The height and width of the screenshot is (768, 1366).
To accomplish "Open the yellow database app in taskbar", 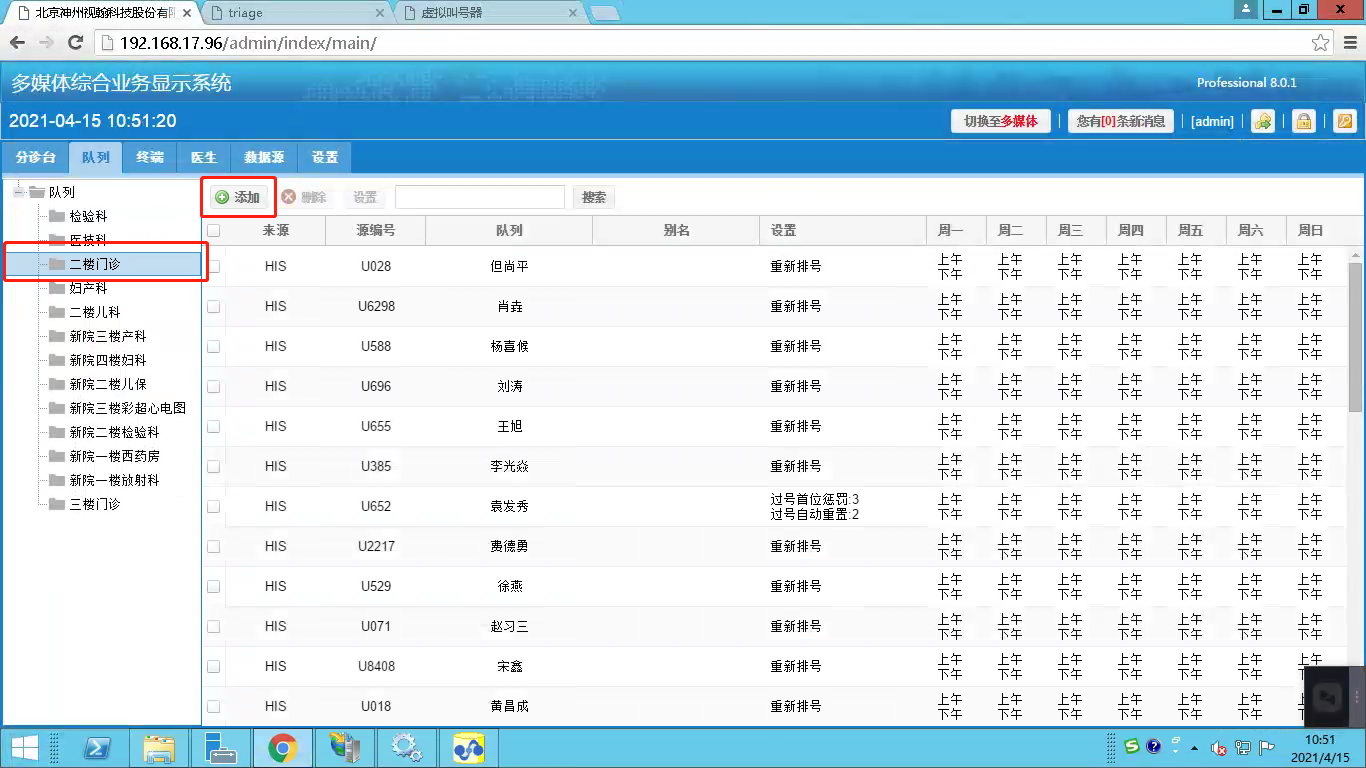I will pyautogui.click(x=467, y=748).
